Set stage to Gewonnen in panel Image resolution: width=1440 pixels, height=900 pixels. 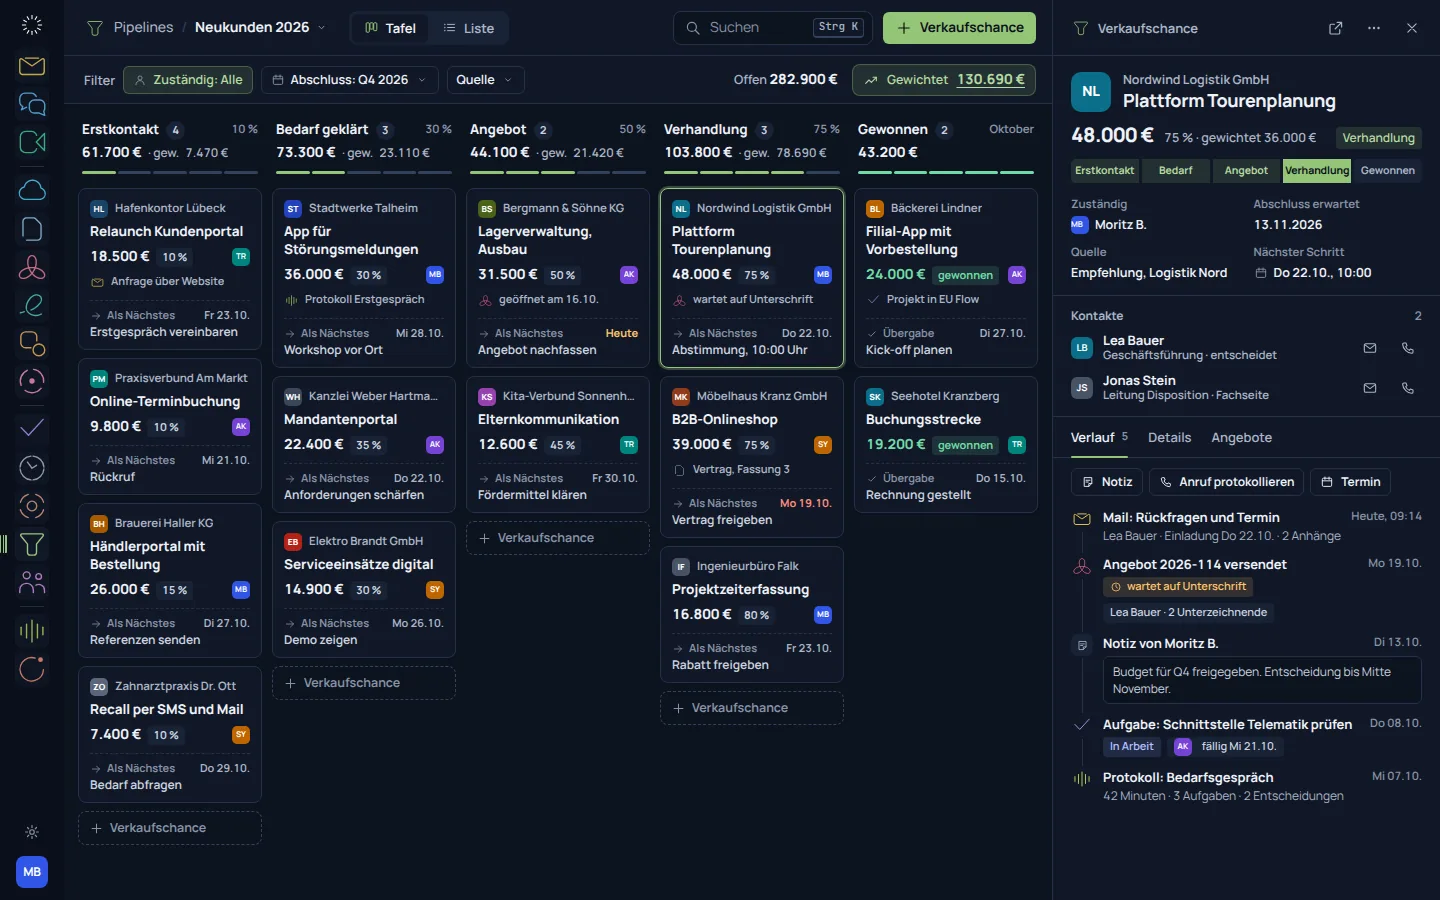(1388, 171)
